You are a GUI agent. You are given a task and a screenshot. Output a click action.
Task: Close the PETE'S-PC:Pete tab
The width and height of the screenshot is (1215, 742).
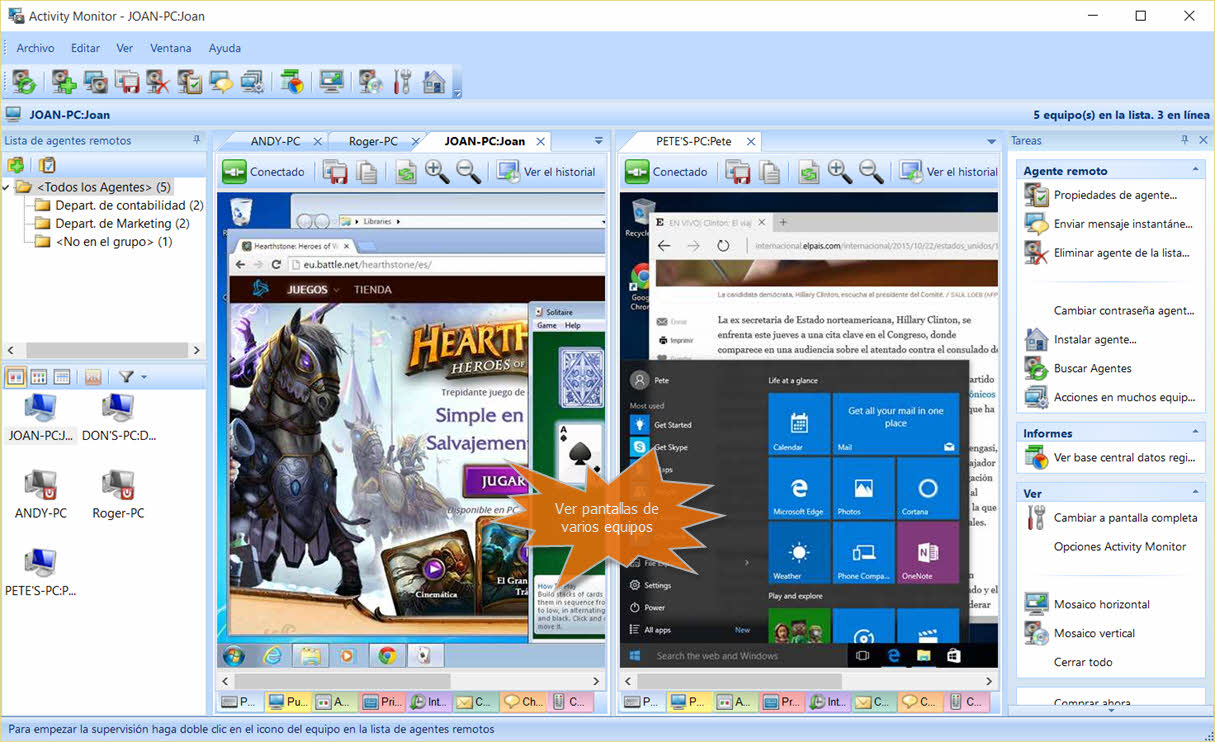coord(751,142)
